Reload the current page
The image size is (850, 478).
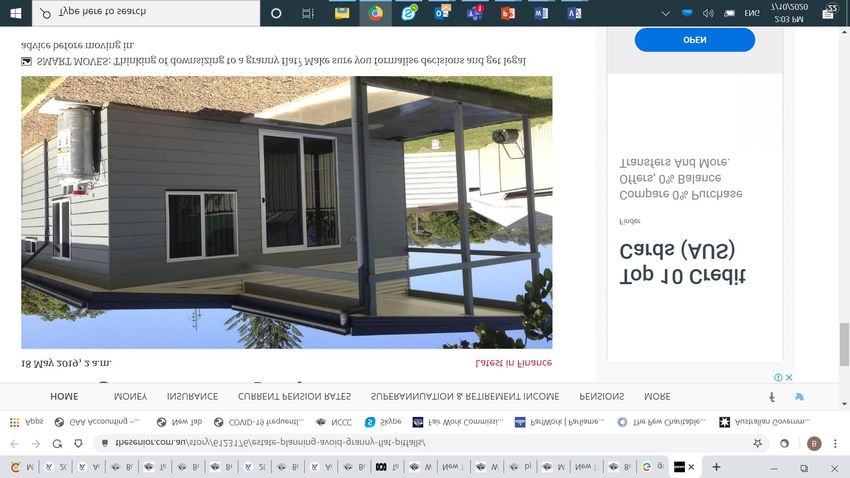57,443
